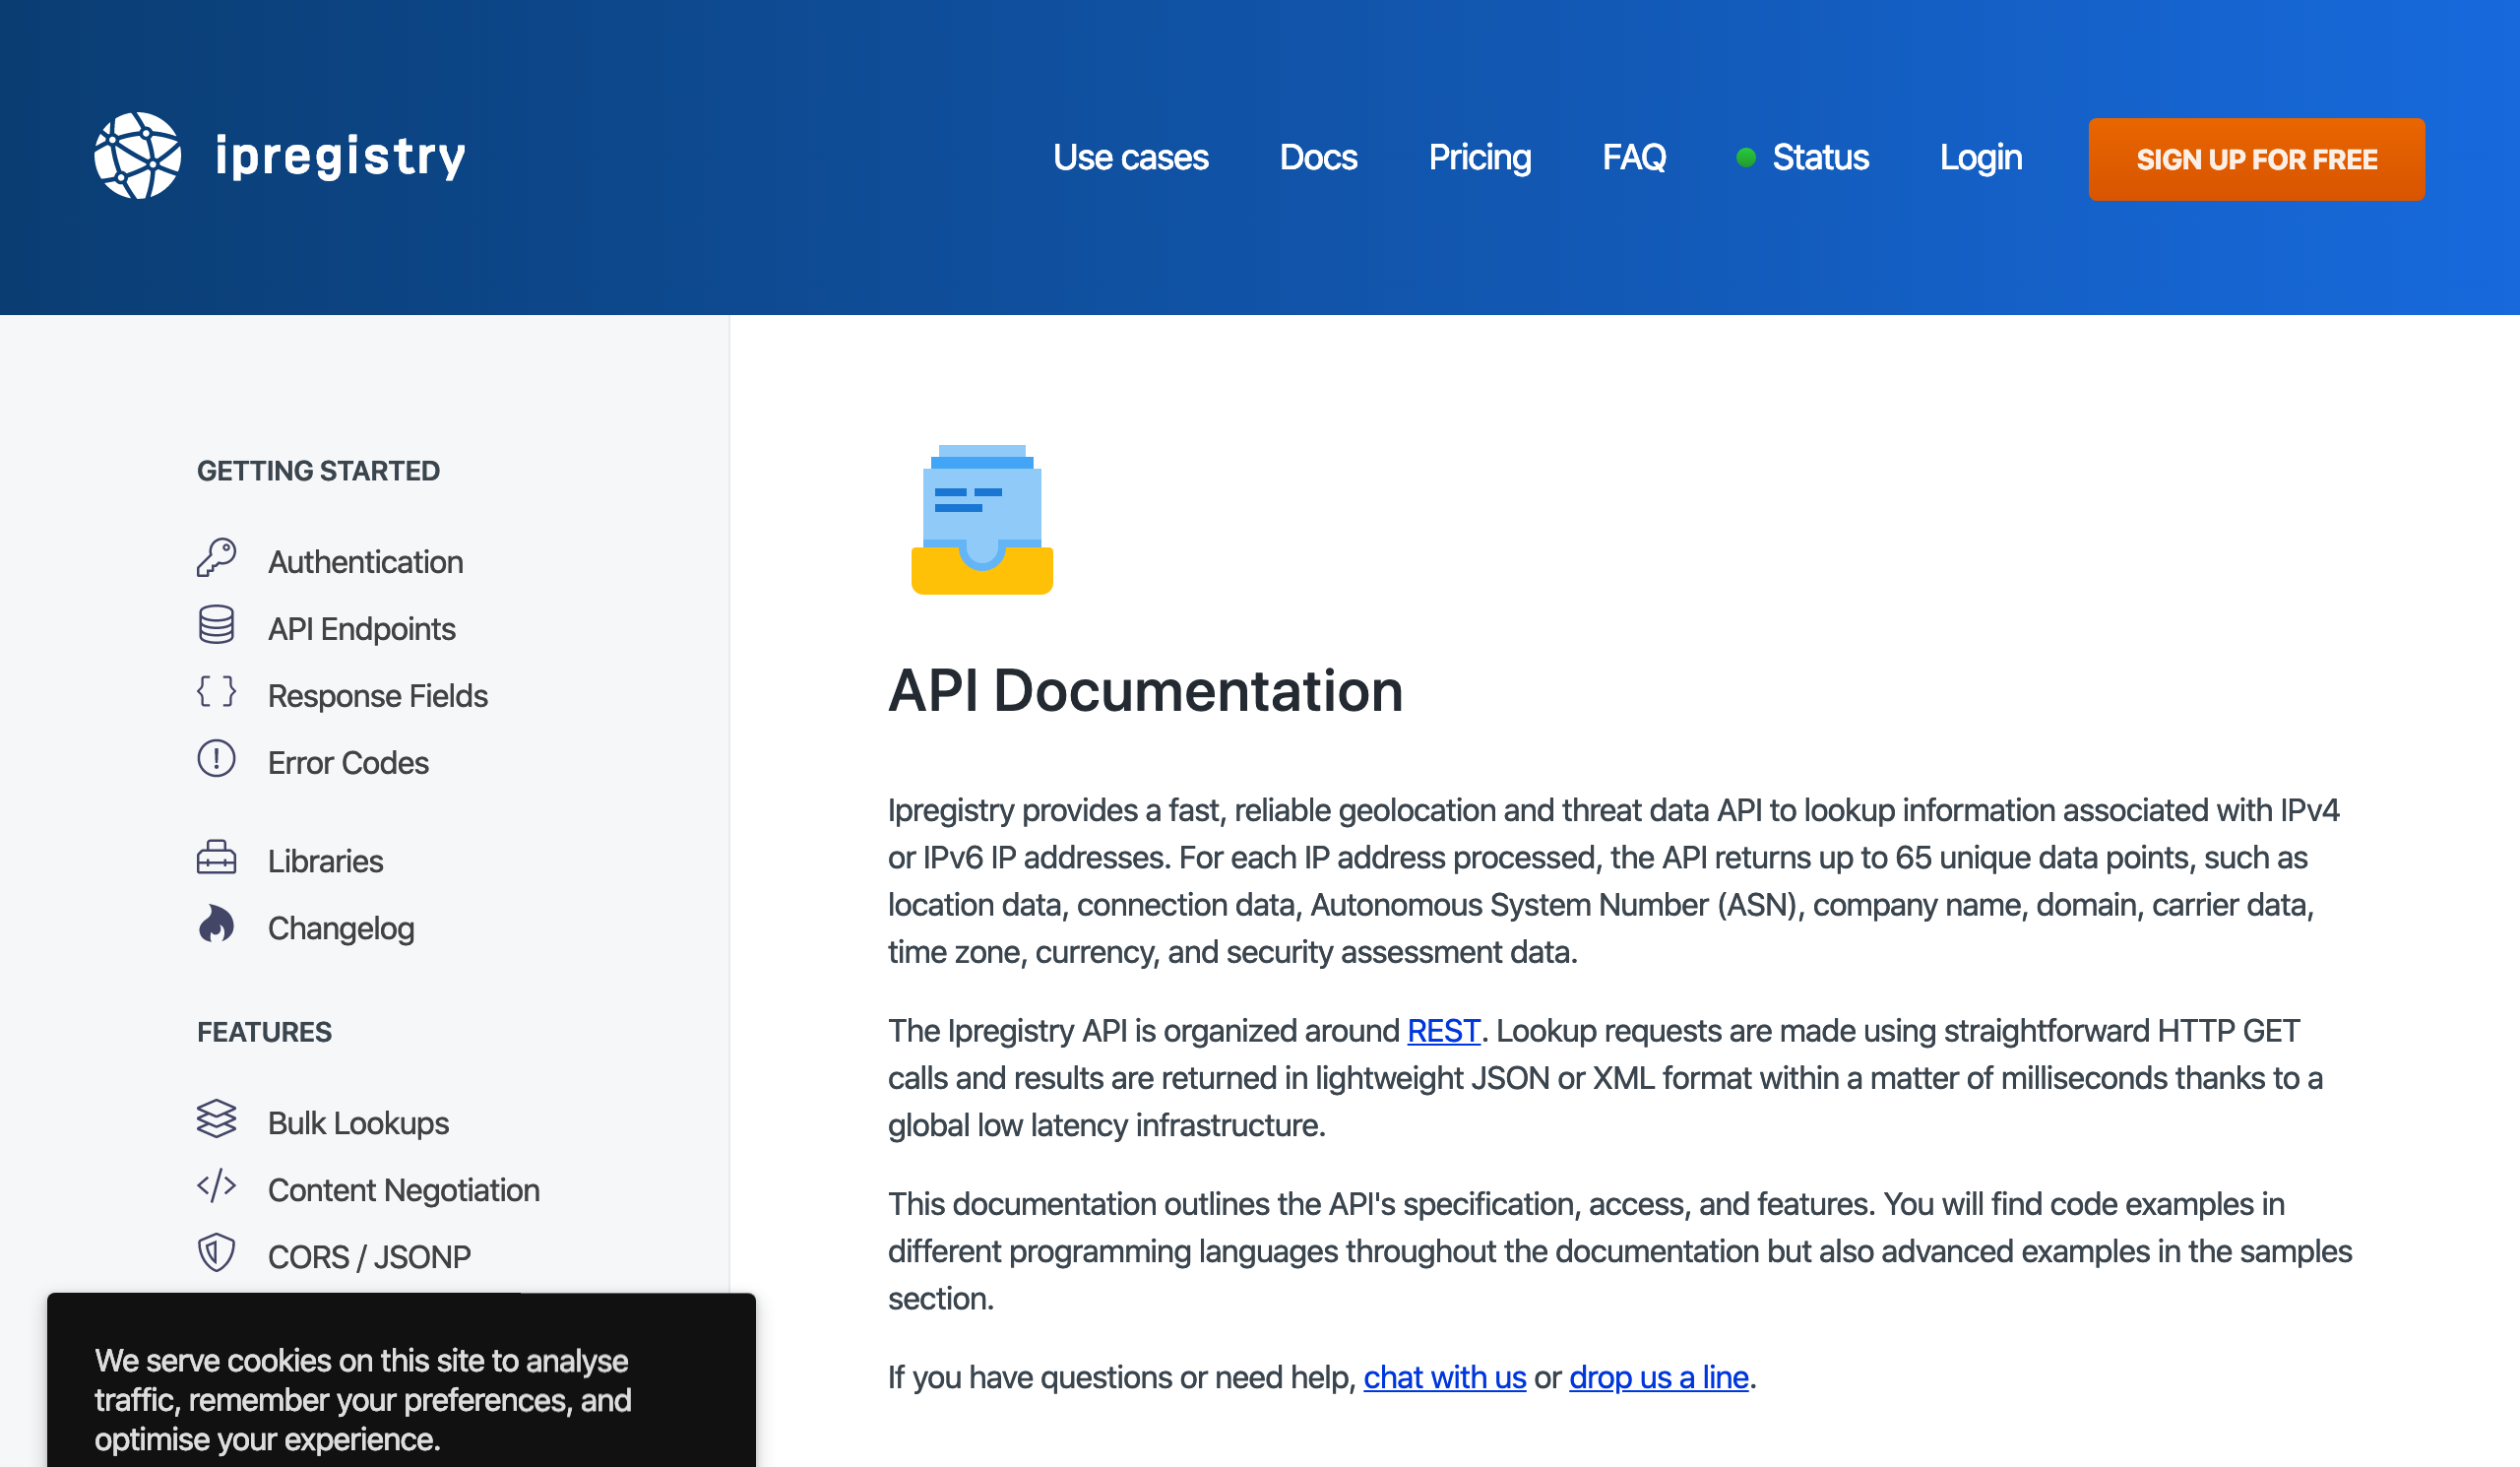This screenshot has height=1467, width=2520.
Task: Open the Error Codes section
Action: pos(348,763)
